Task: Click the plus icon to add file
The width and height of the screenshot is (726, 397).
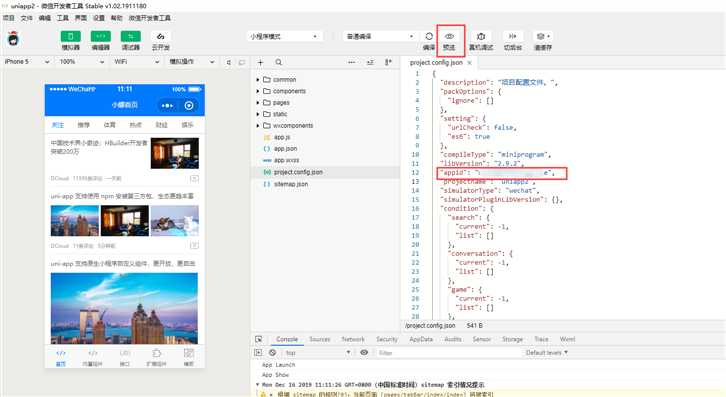Action: pos(260,62)
